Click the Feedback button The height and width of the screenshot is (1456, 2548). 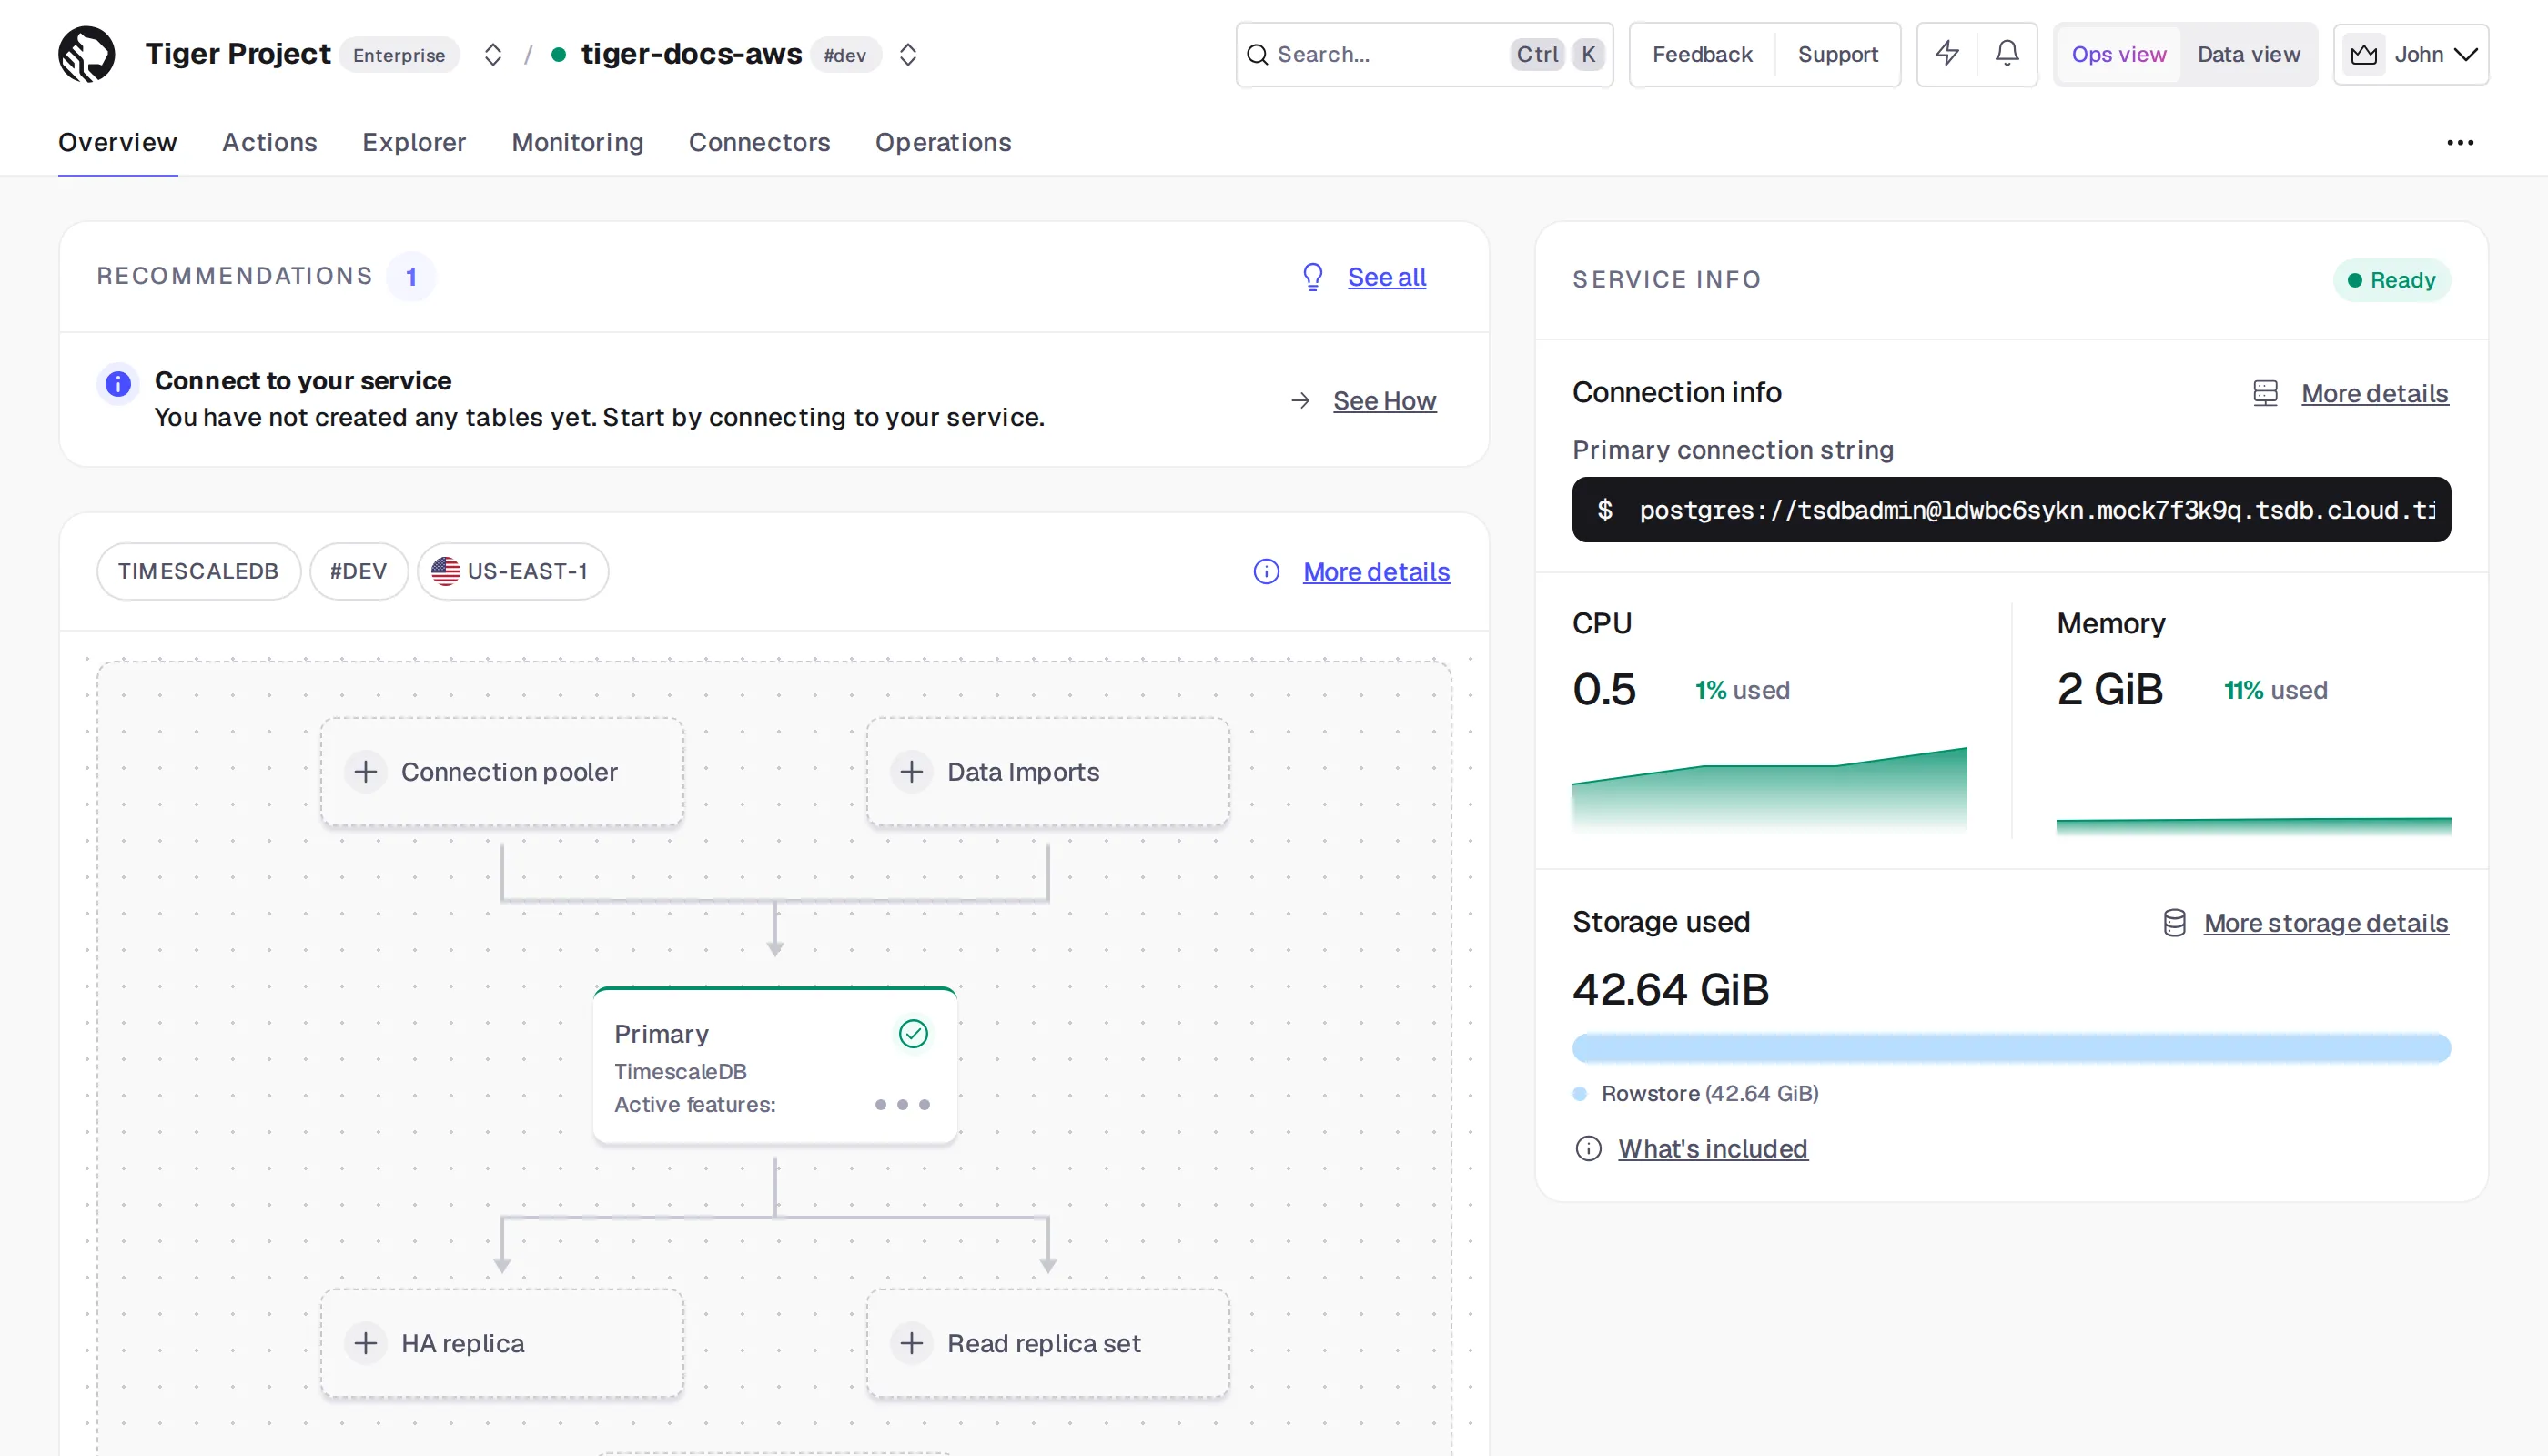point(1702,54)
